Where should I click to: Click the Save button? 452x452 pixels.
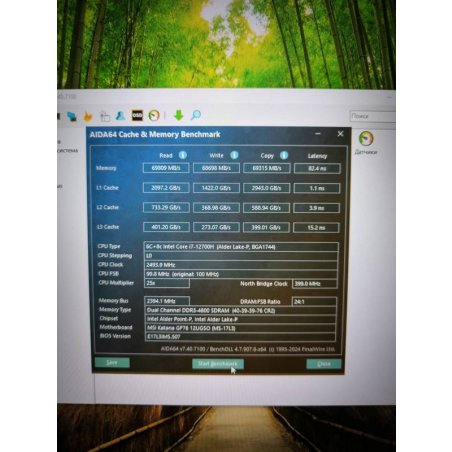tap(112, 363)
